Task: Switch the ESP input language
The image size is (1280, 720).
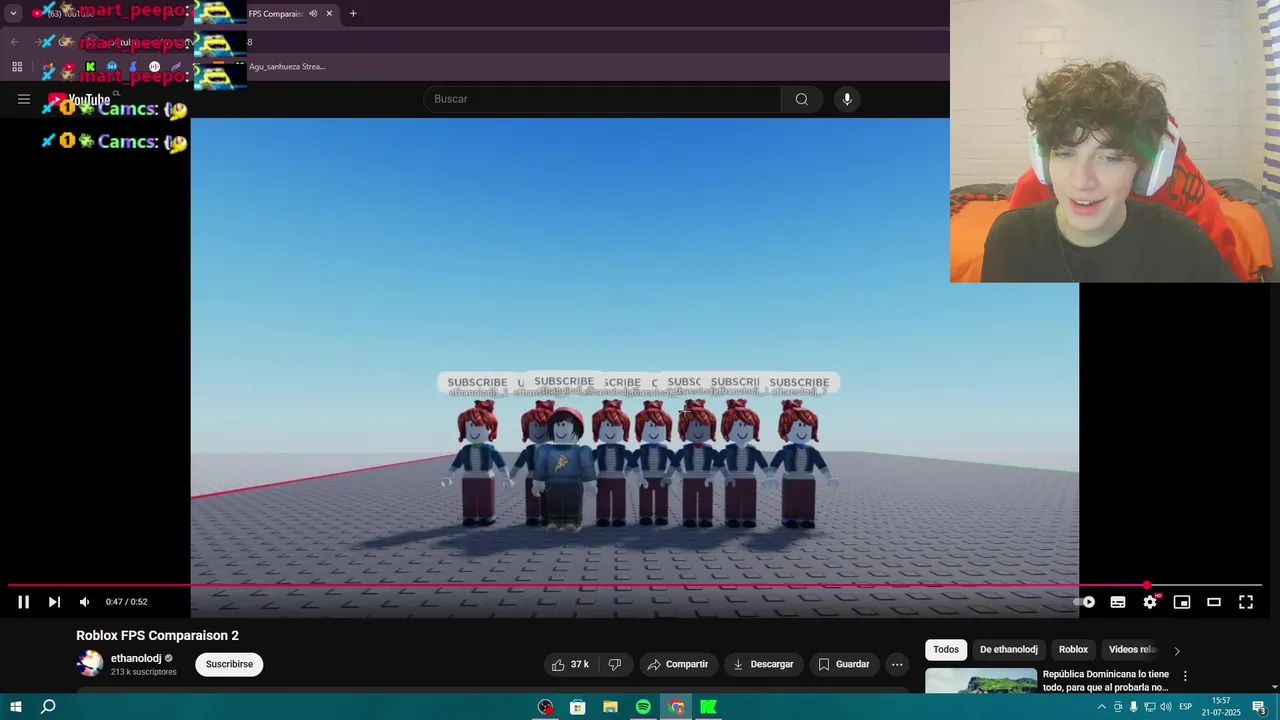Action: tap(1186, 707)
